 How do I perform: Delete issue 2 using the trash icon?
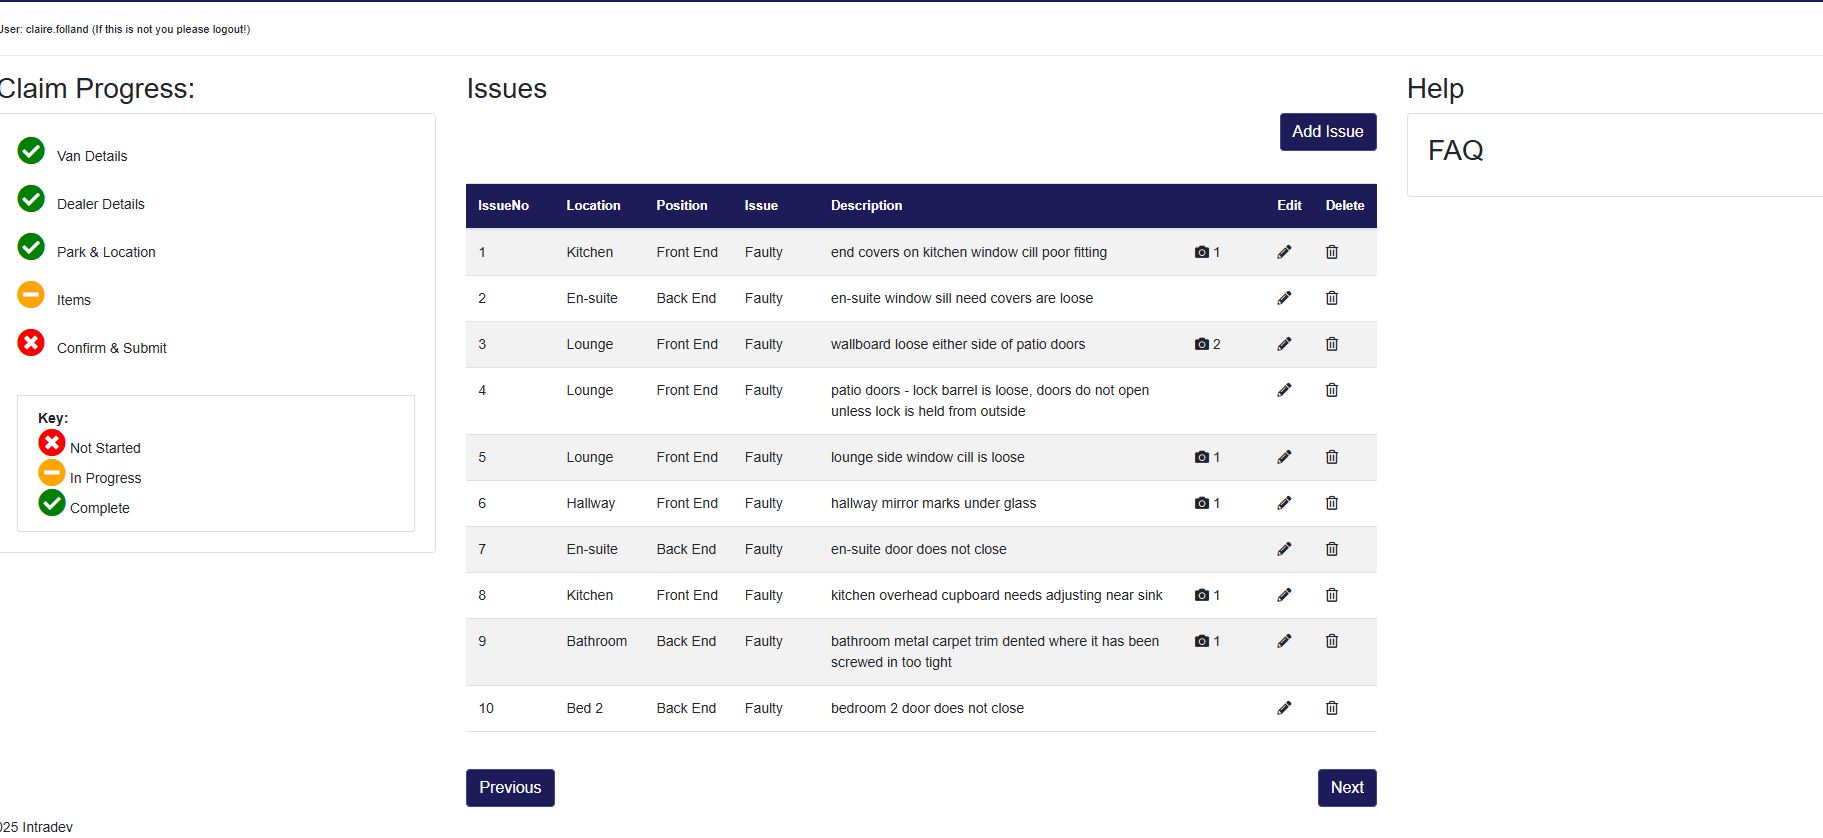pos(1331,298)
